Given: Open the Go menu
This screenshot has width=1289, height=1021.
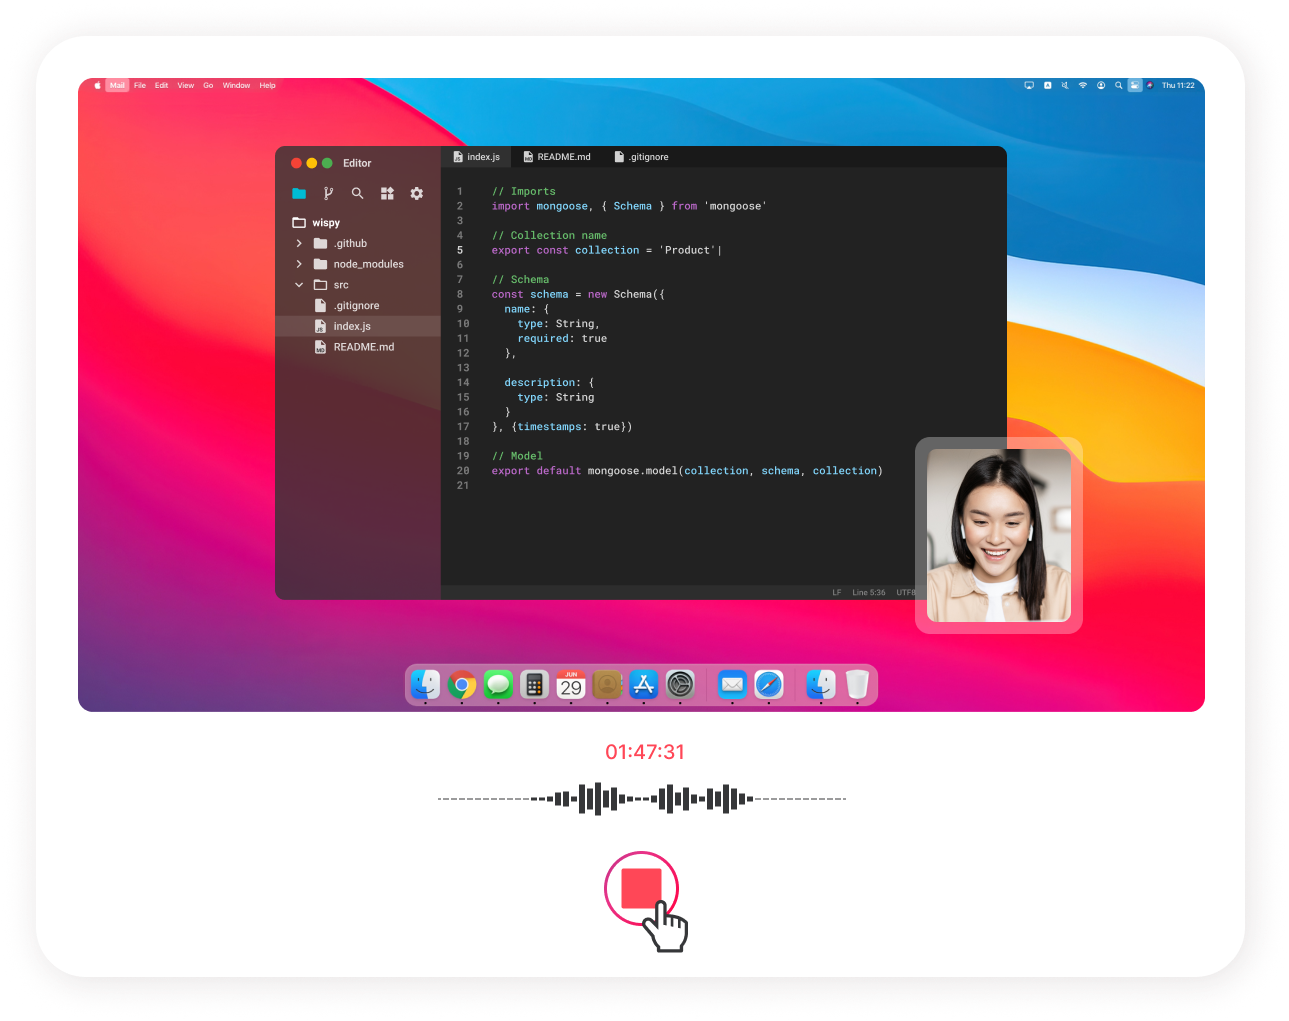Looking at the screenshot, I should [x=208, y=86].
